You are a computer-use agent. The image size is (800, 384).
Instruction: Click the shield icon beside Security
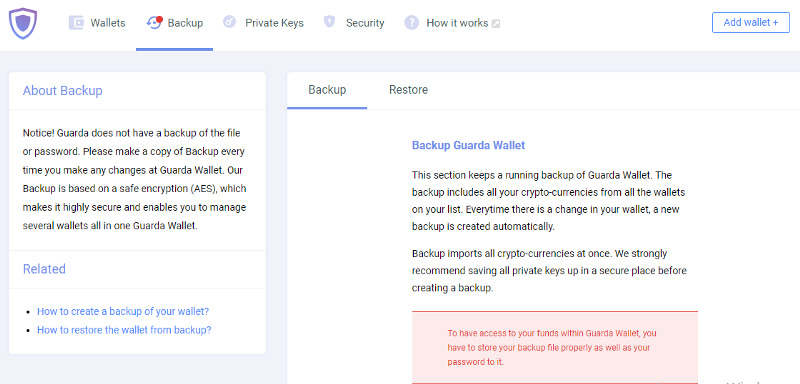click(x=330, y=22)
